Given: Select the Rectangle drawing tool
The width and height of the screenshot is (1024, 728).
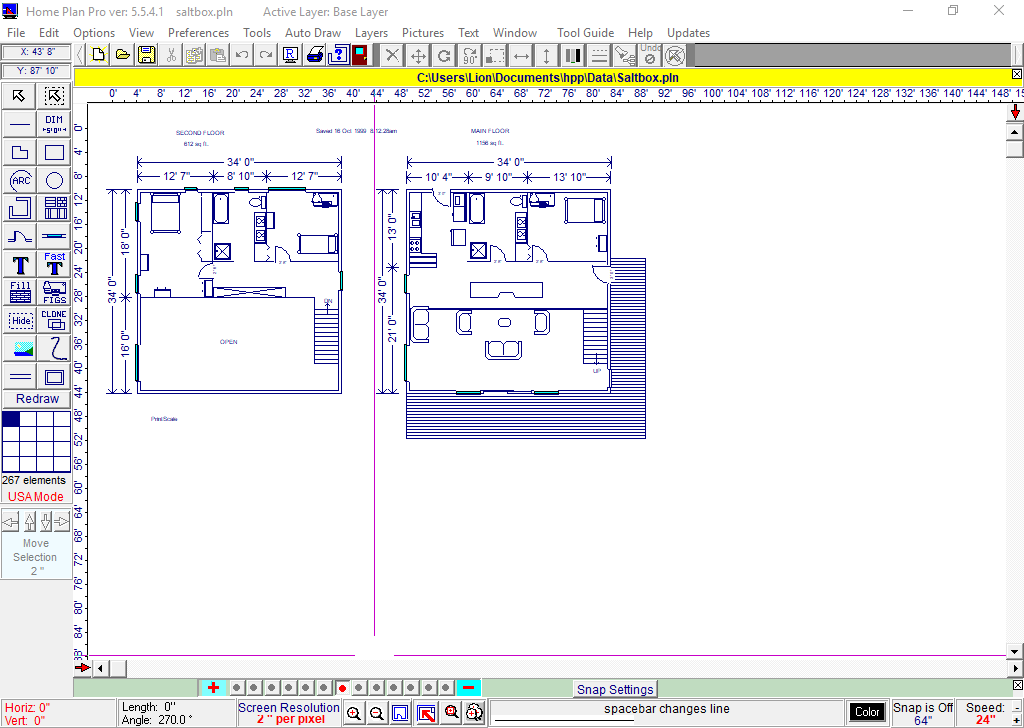Looking at the screenshot, I should coord(54,152).
